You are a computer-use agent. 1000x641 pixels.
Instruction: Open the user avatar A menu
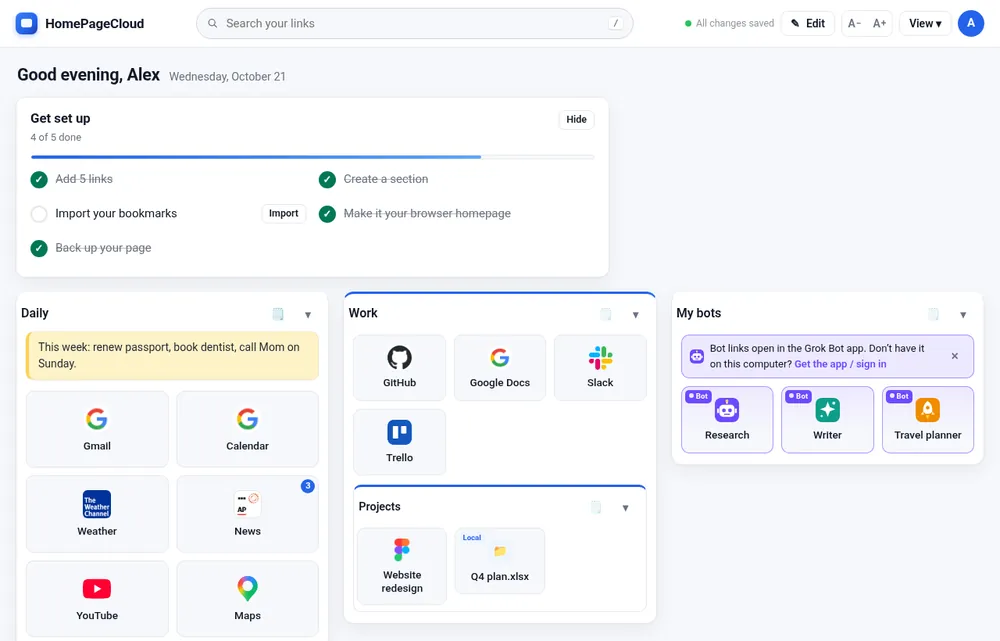971,24
